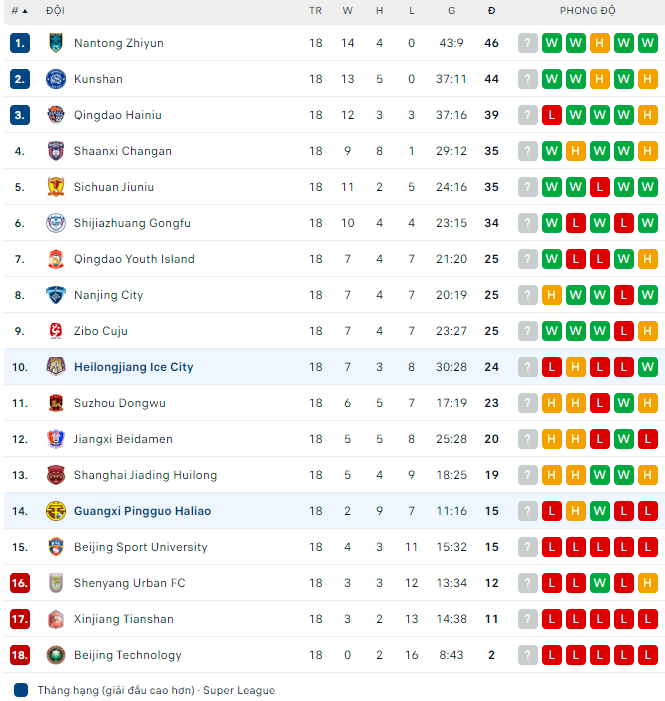Click the Heilongjiang Ice City crest

[x=56, y=367]
